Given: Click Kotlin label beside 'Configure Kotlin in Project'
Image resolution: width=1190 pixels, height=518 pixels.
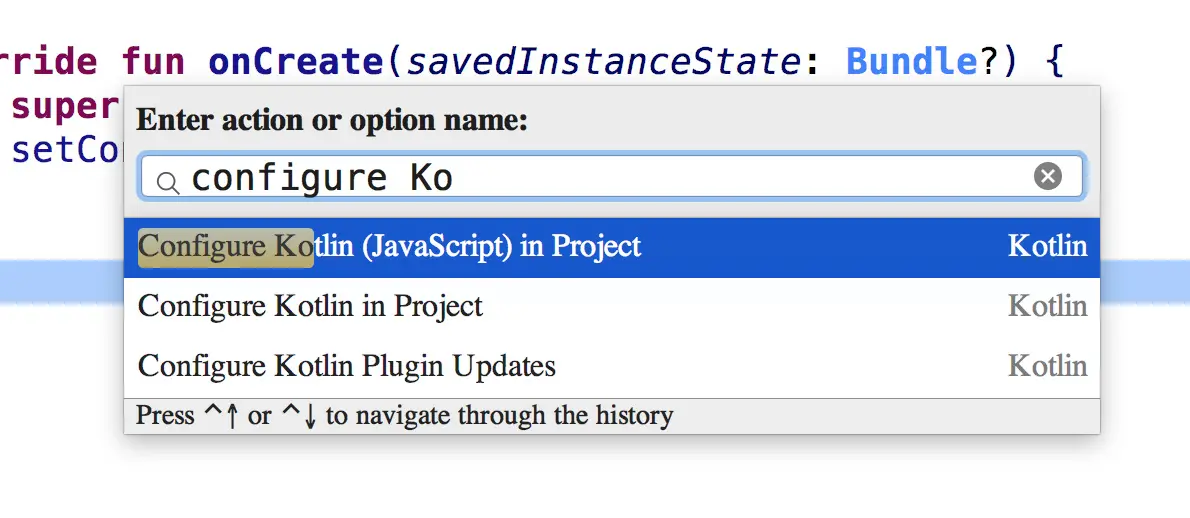Looking at the screenshot, I should pos(1046,306).
